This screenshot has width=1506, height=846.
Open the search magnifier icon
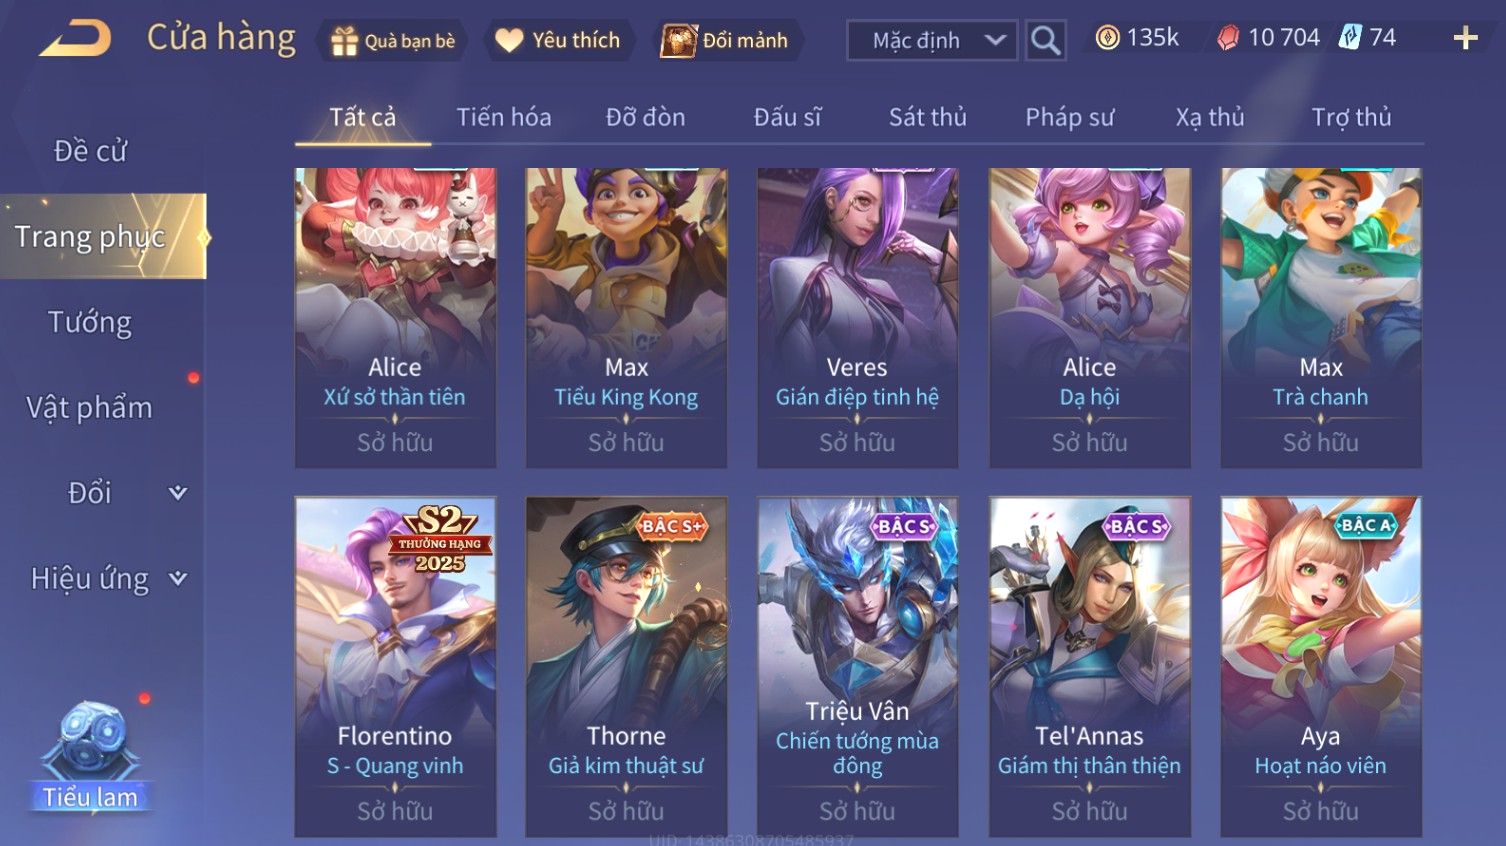point(1045,41)
